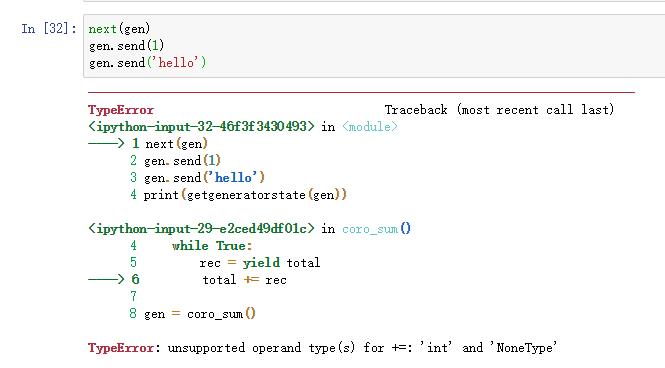
Task: Click next(gen) line in code cell
Action: [x=119, y=29]
